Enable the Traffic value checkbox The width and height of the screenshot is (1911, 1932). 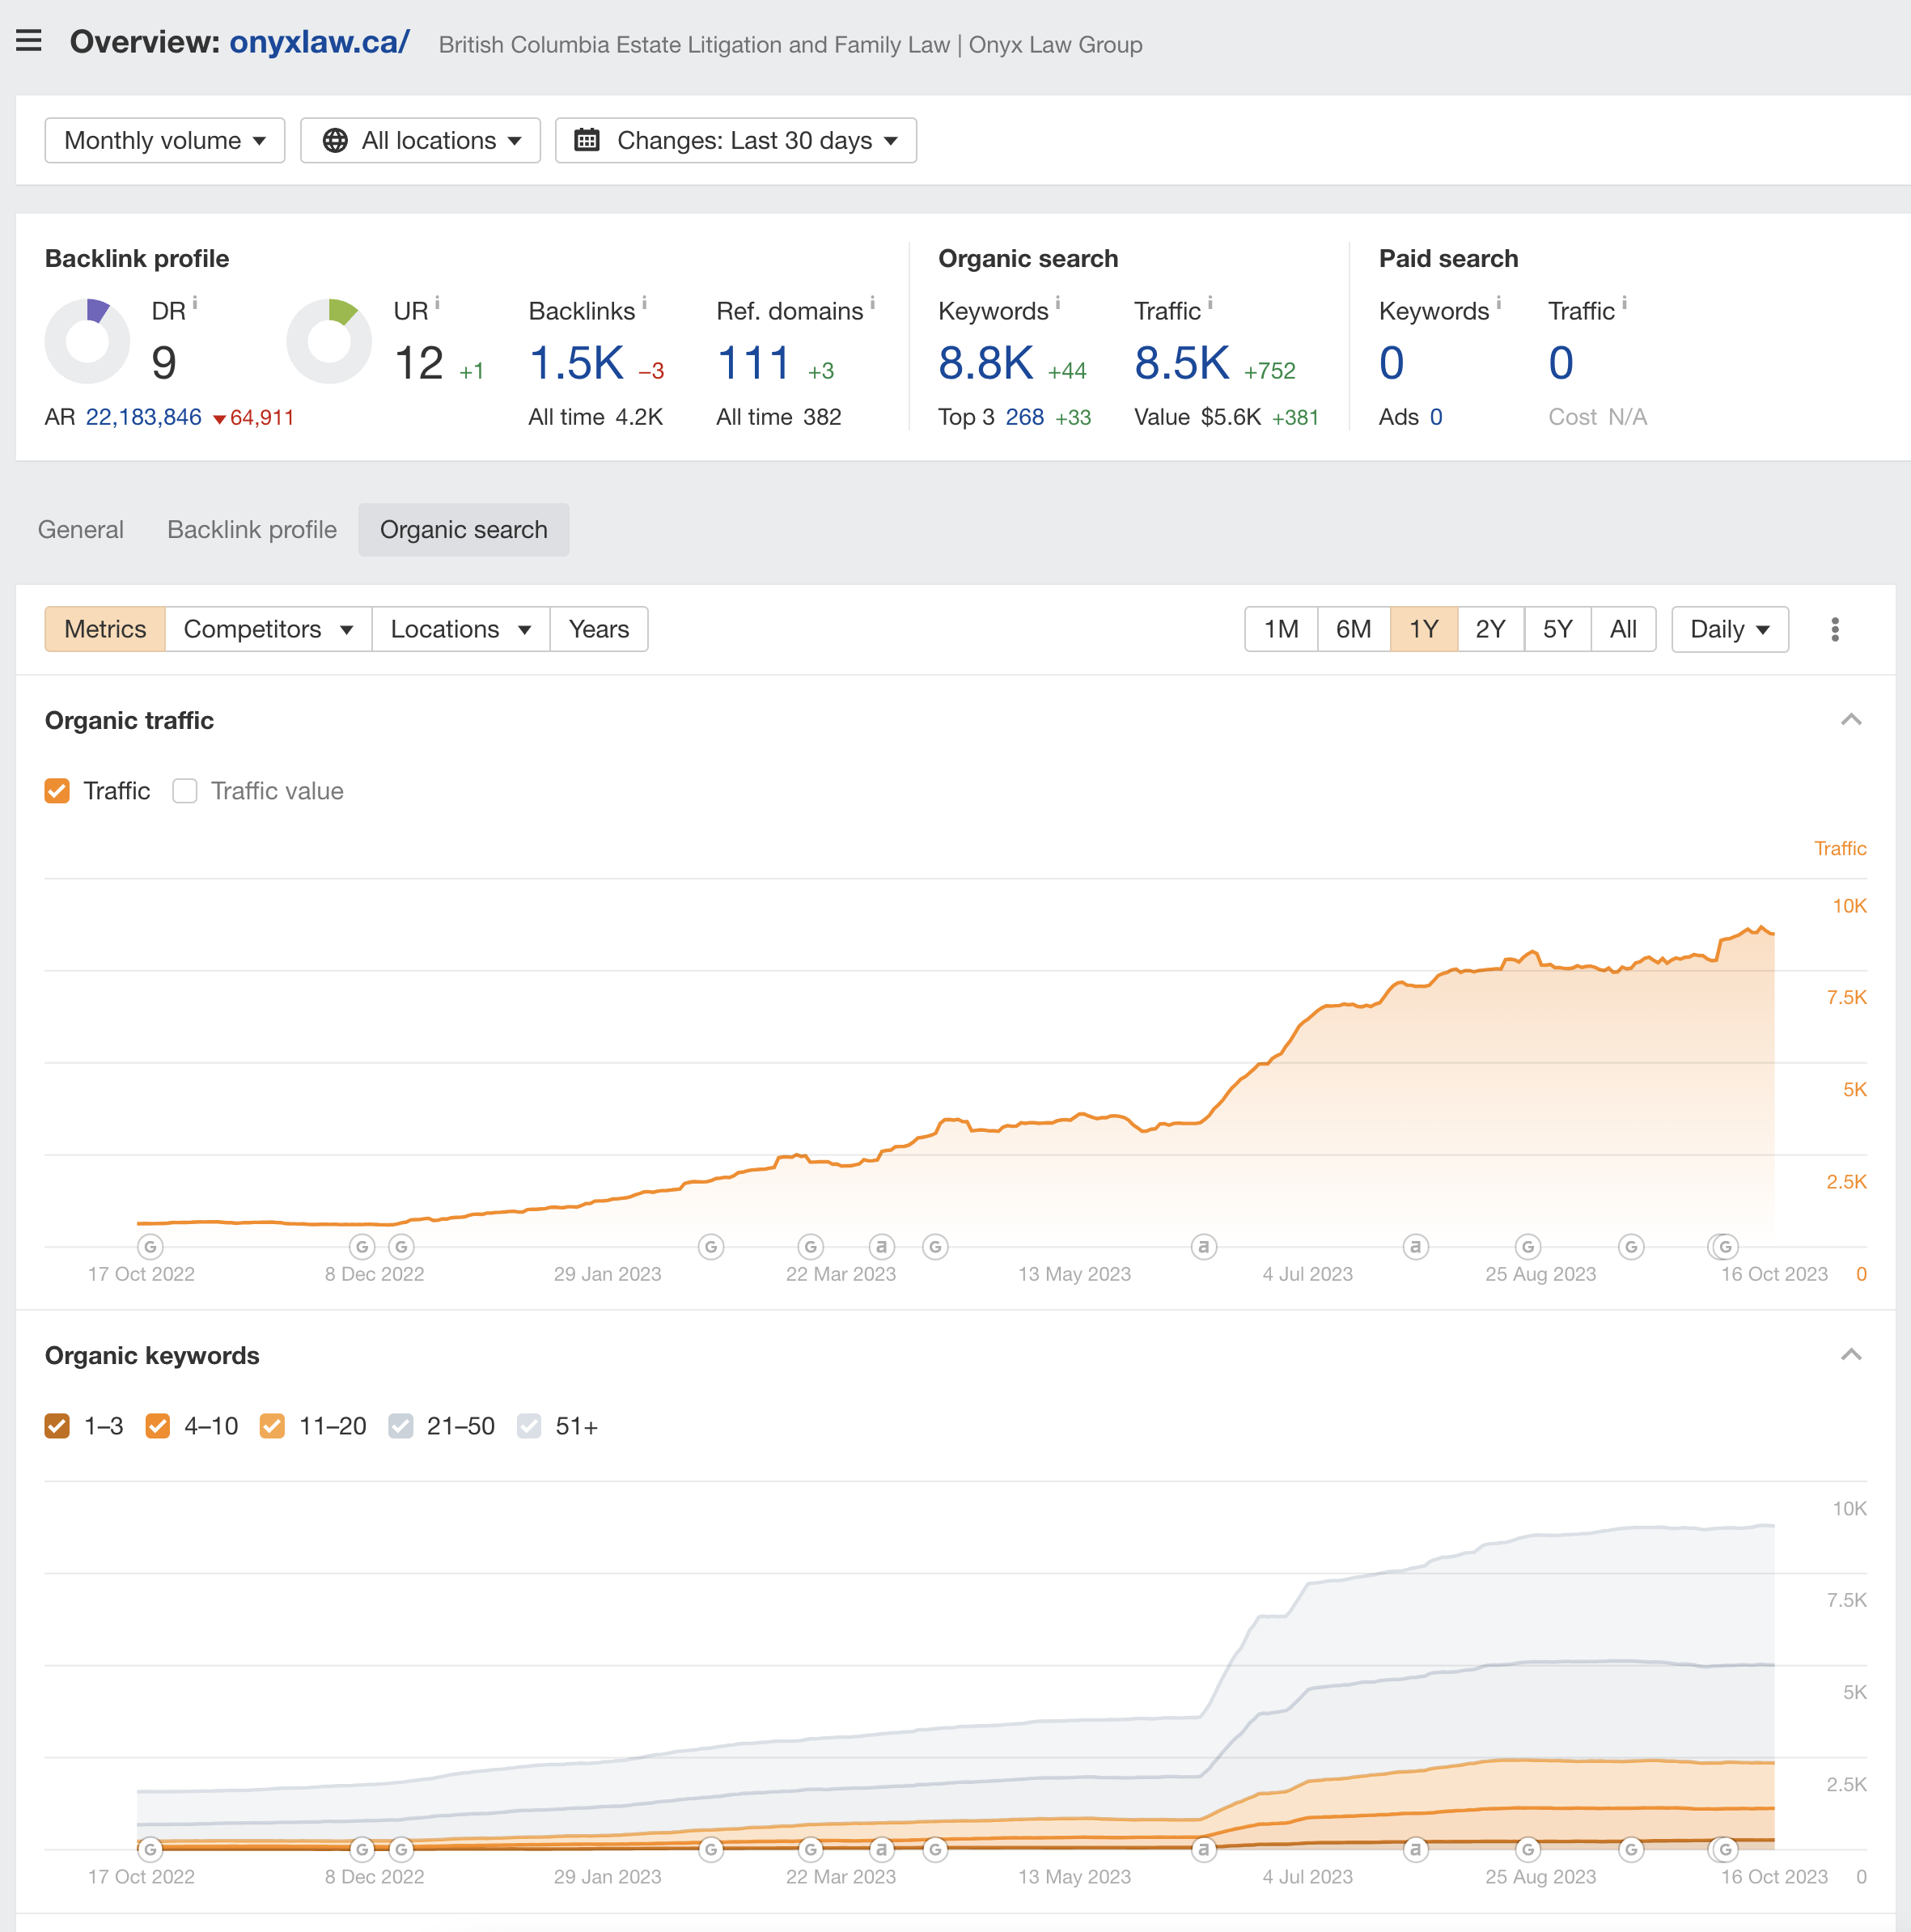[x=185, y=790]
